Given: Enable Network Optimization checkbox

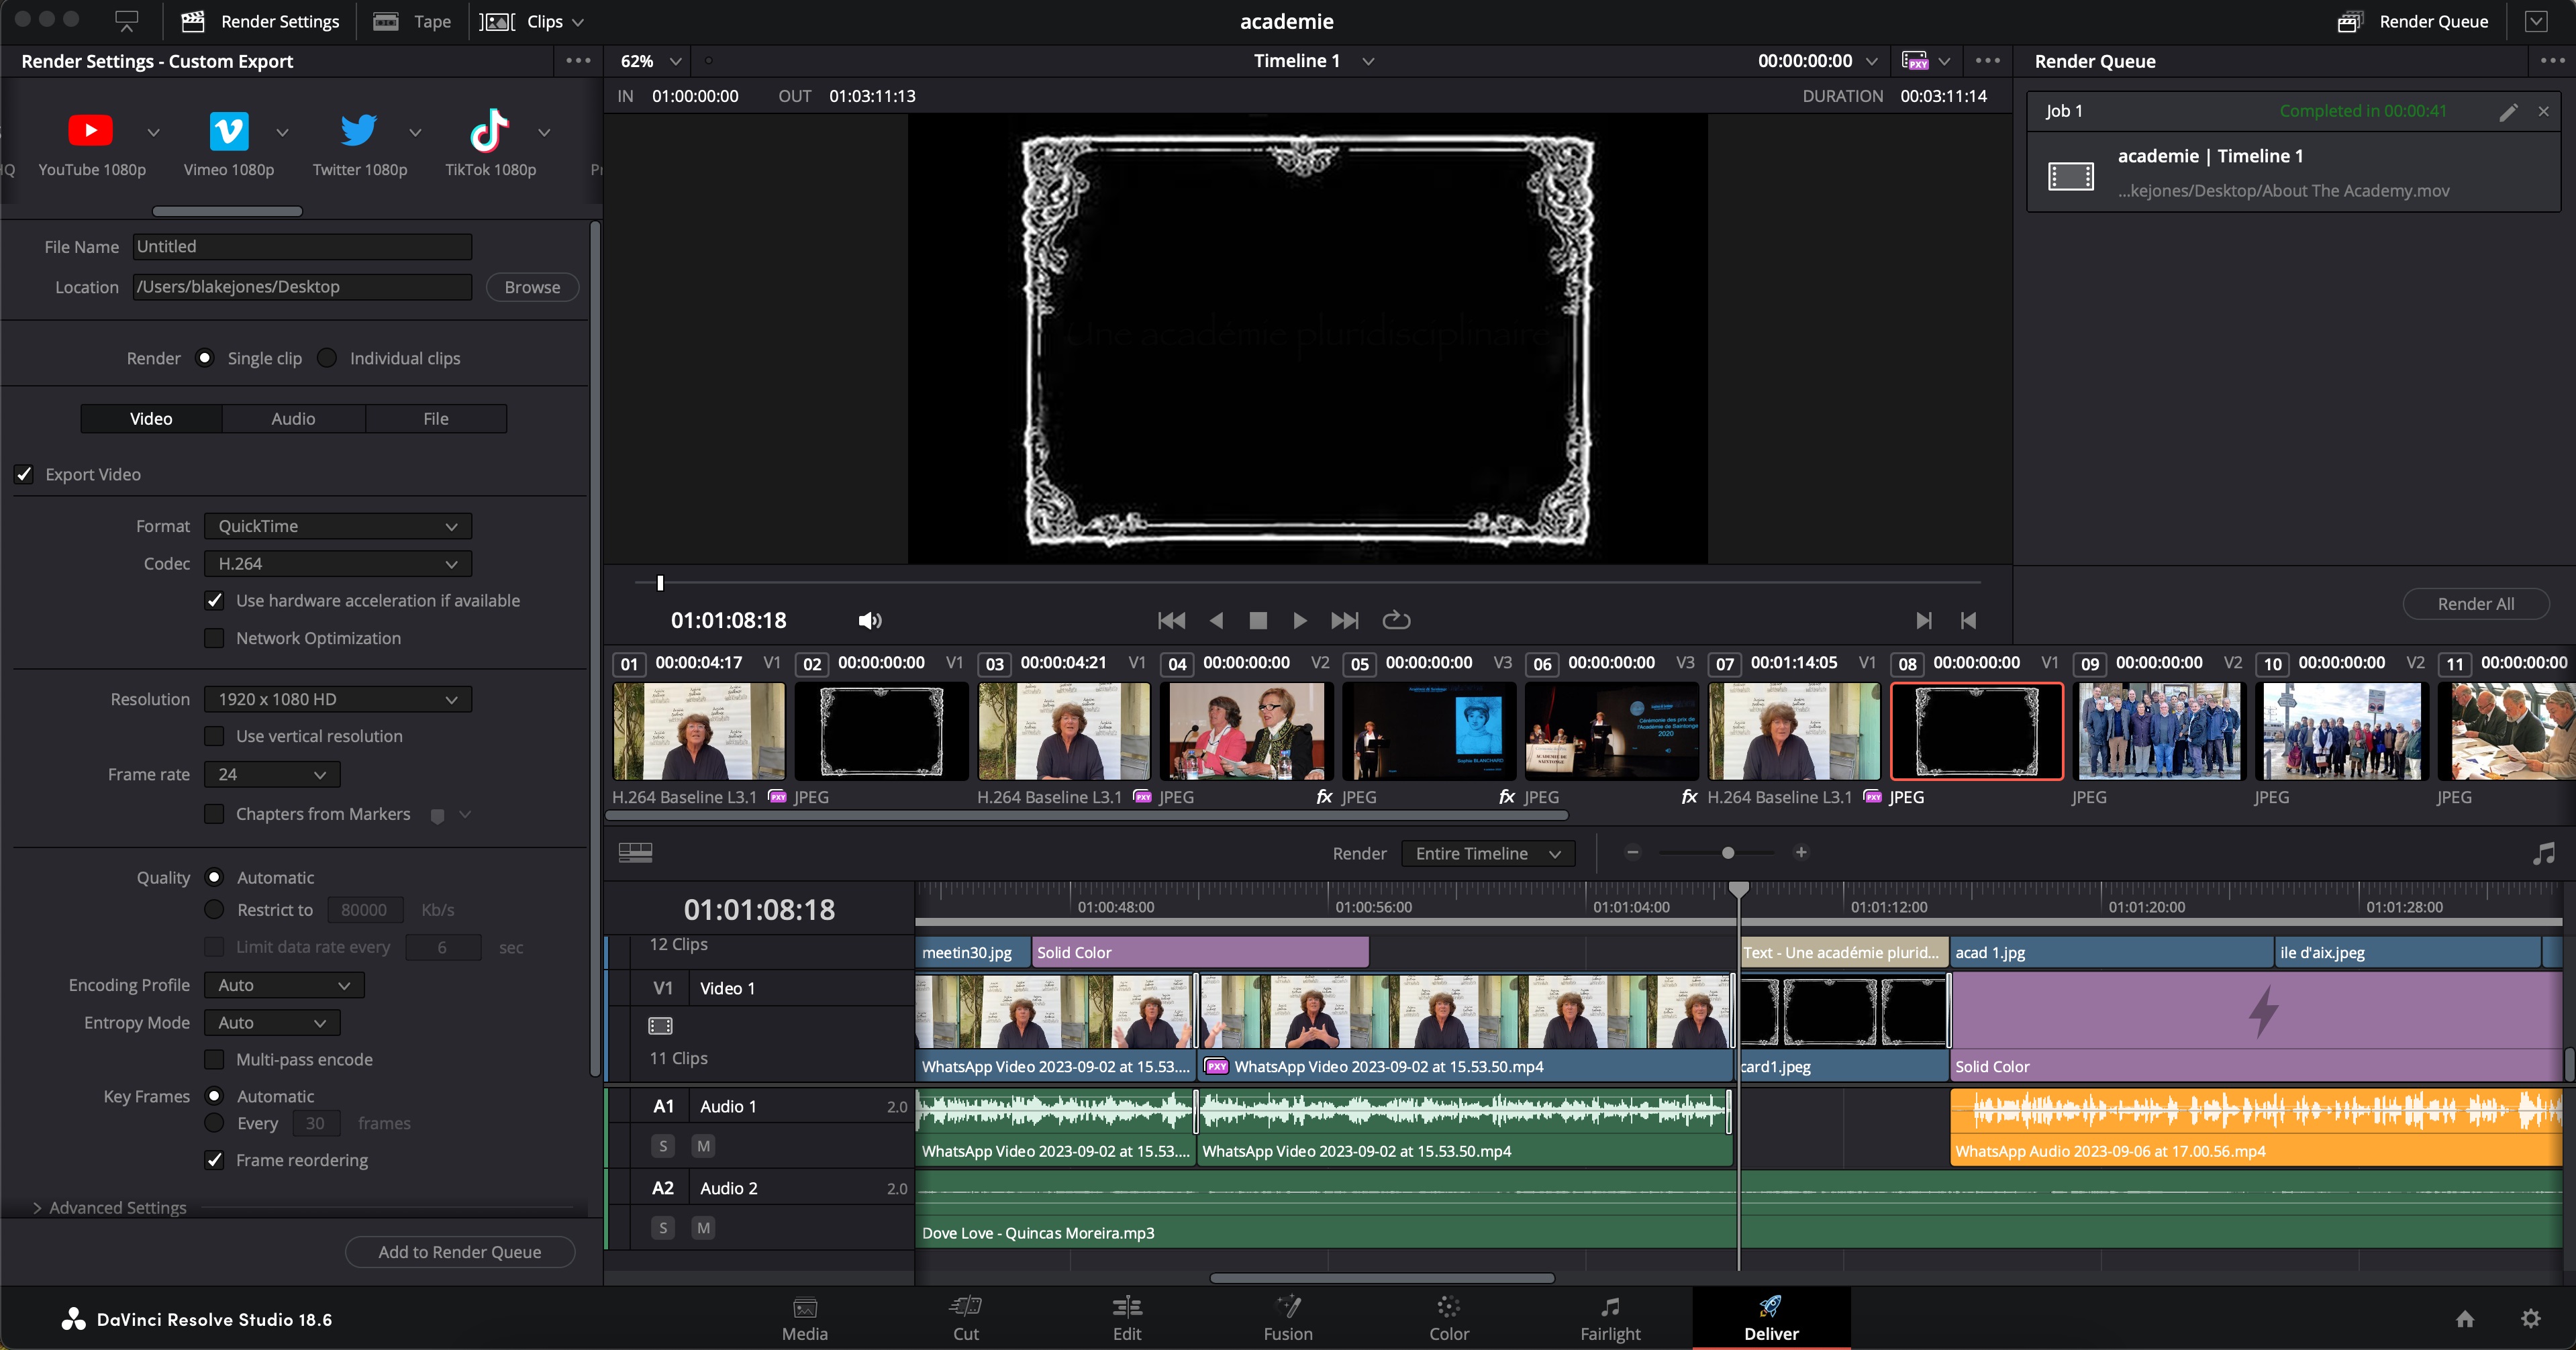Looking at the screenshot, I should (x=214, y=638).
